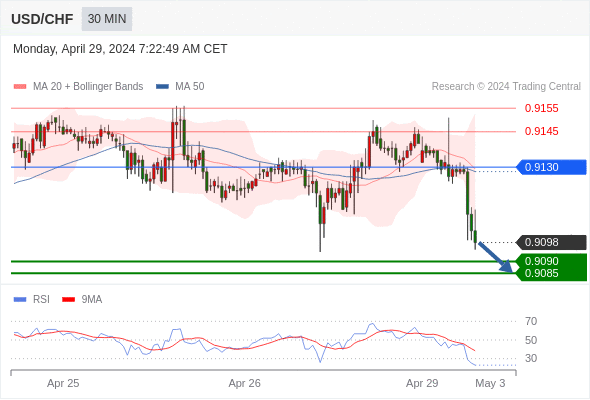Click the 0.9155 resistance level label
Viewport: 590px width, 400px height.
point(541,108)
